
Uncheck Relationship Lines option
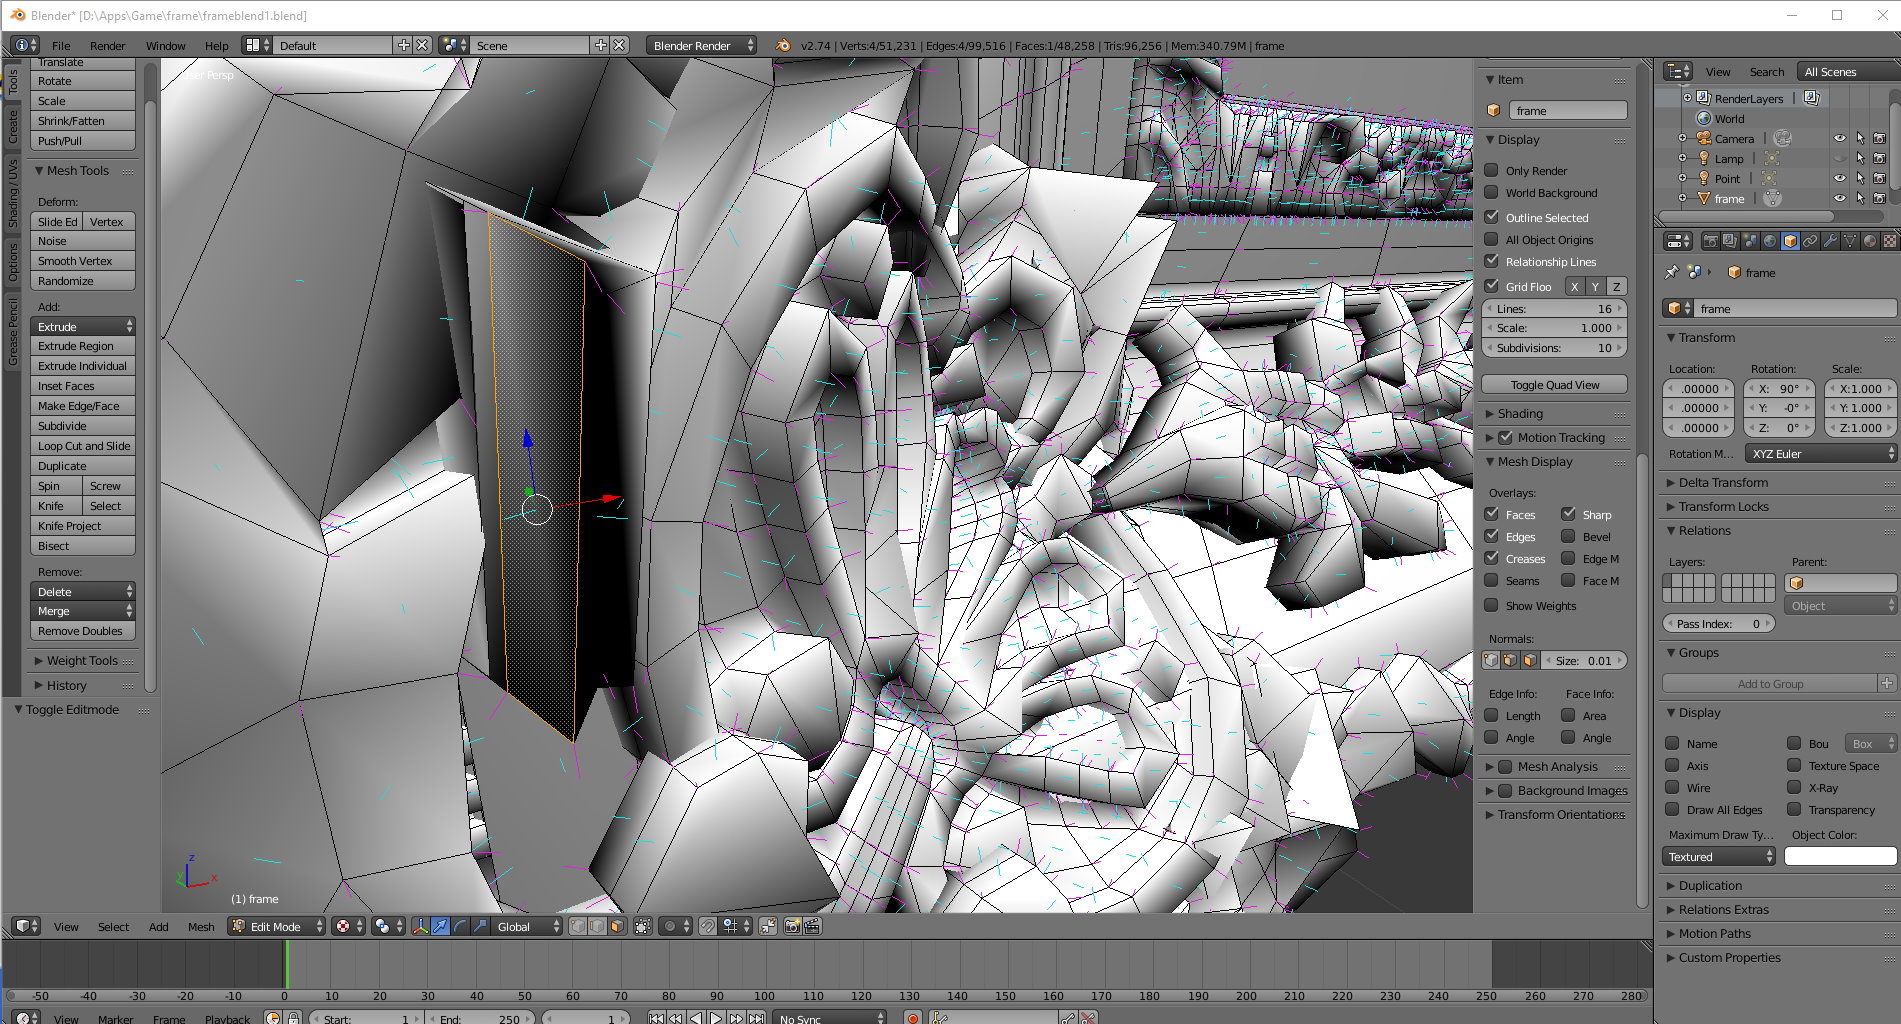(x=1491, y=261)
